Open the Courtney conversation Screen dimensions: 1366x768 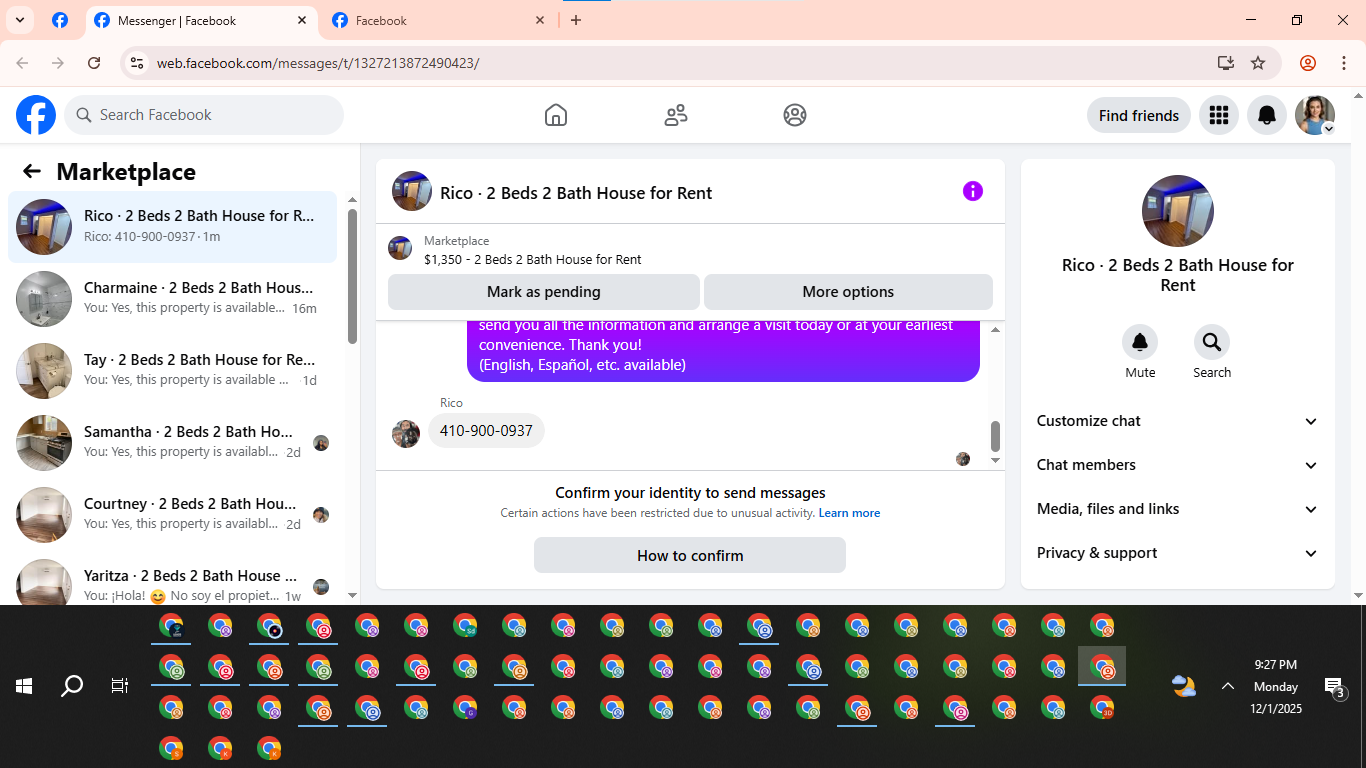(172, 515)
